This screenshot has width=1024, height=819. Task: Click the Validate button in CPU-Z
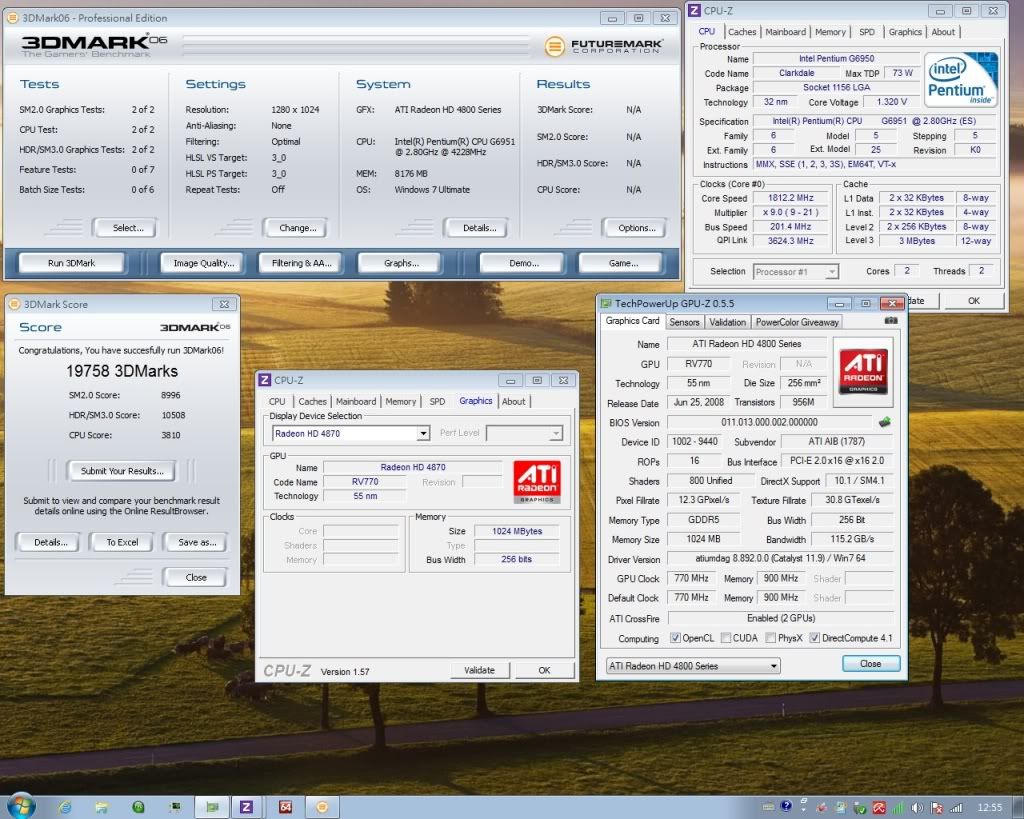coord(480,670)
